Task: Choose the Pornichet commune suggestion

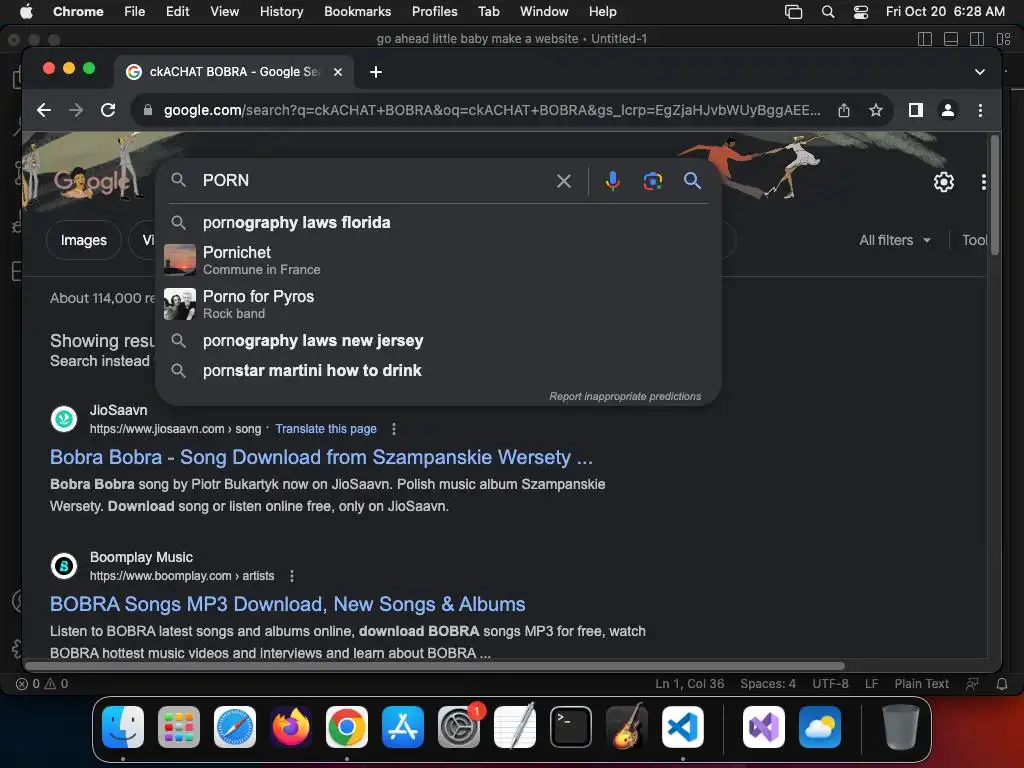Action: tap(438, 260)
